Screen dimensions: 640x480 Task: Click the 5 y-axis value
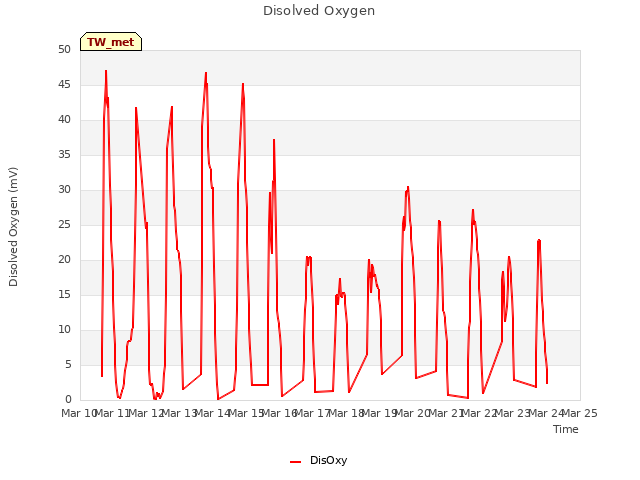coord(68,364)
